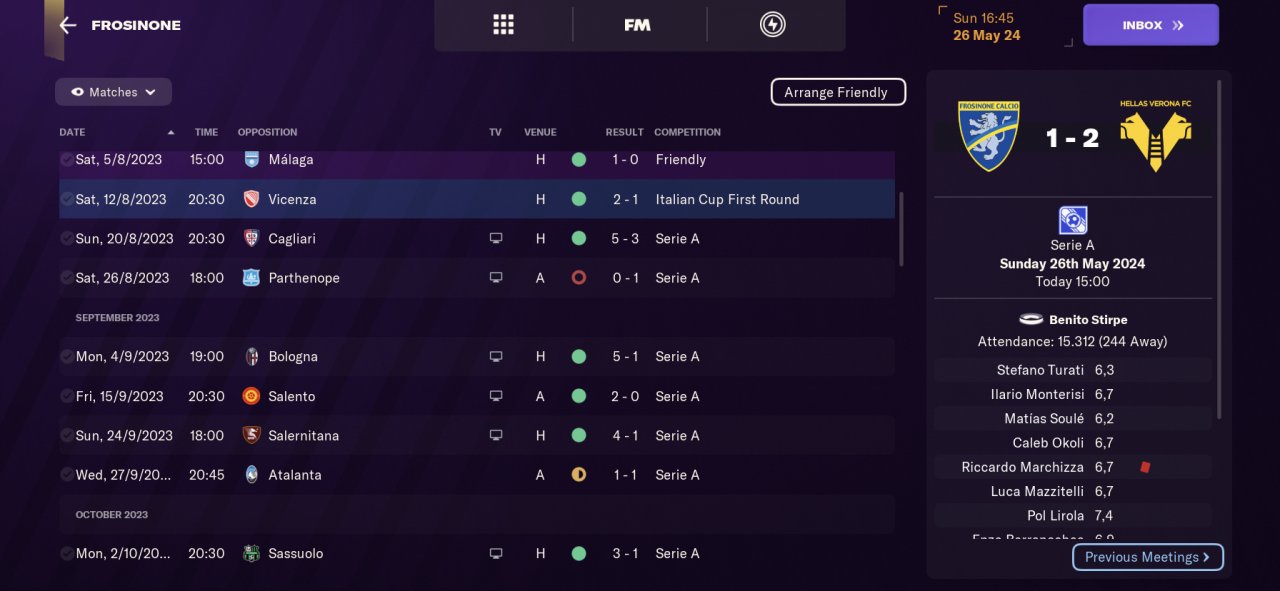Open the grid menu icon in top bar
Image resolution: width=1280 pixels, height=591 pixels.
(x=503, y=25)
